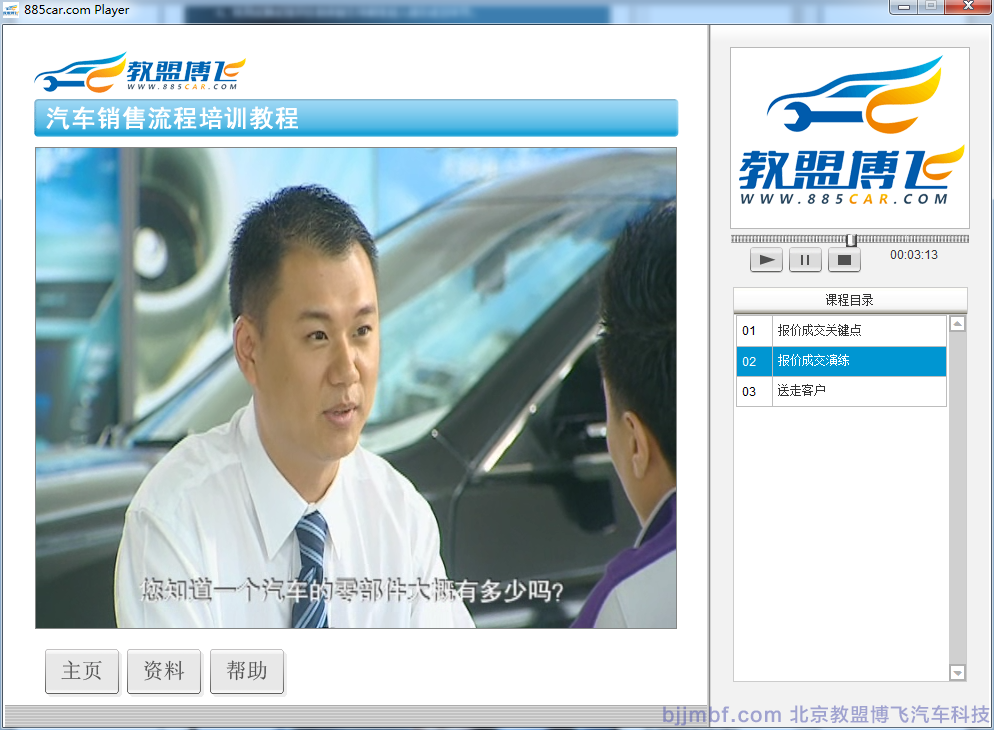The image size is (994, 730).
Task: Minimize the 885car.com Player window
Action: (x=904, y=7)
